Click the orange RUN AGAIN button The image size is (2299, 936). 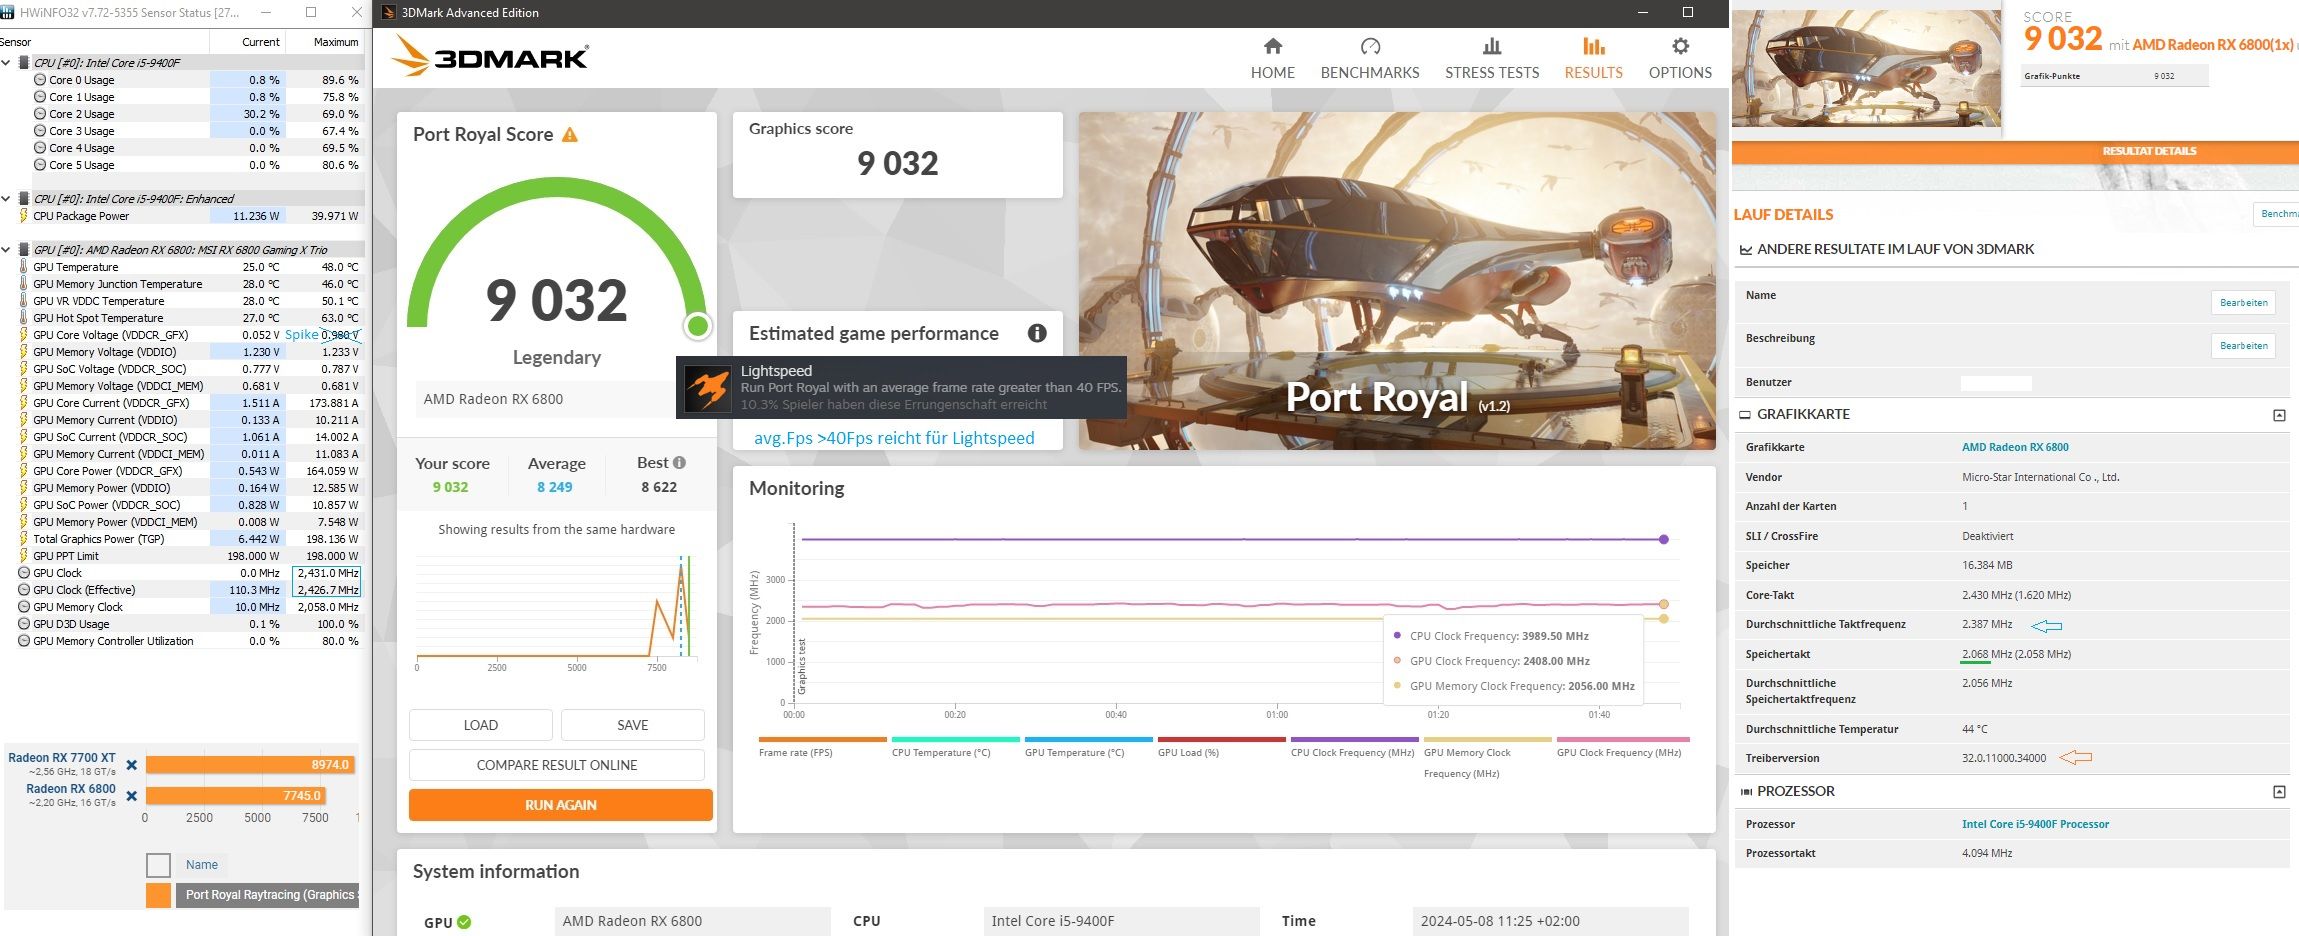[561, 805]
